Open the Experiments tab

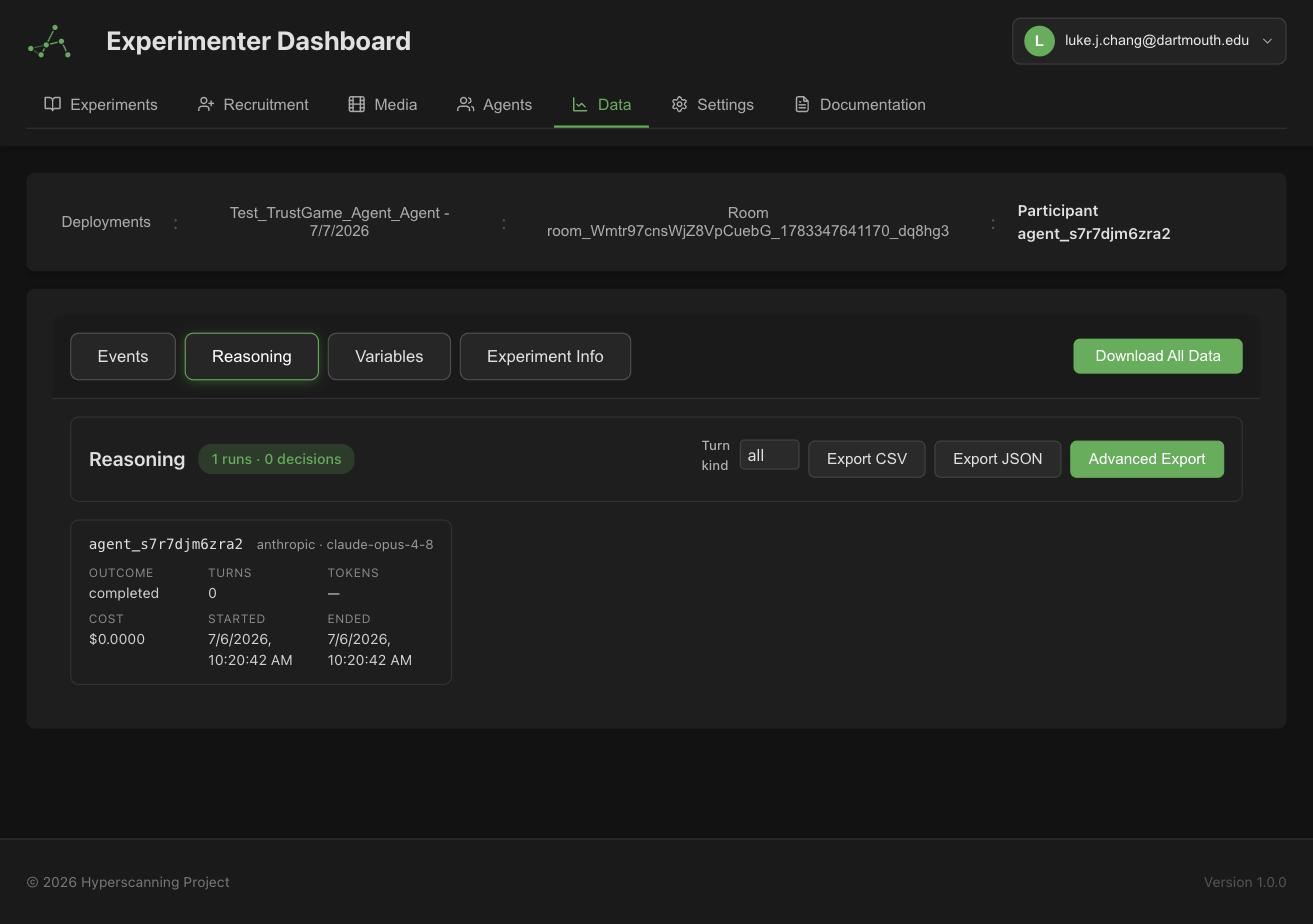pyautogui.click(x=101, y=104)
